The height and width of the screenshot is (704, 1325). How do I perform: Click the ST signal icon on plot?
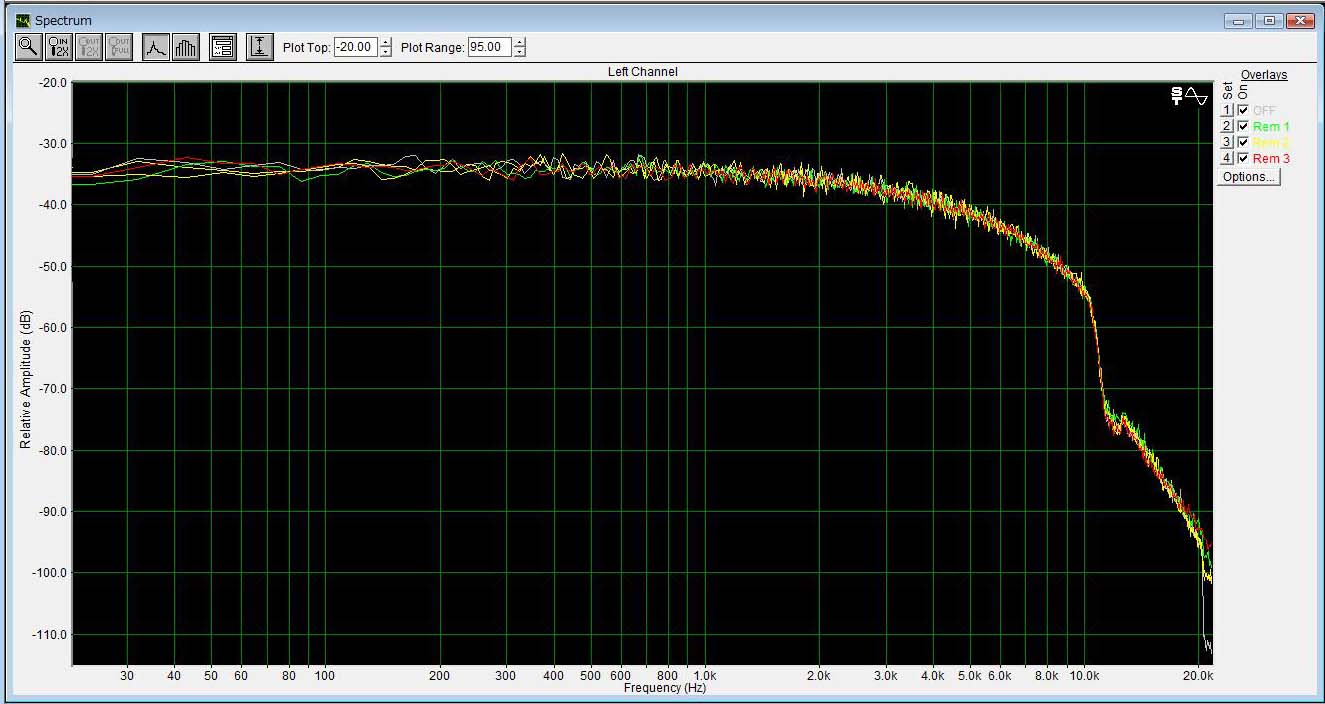click(x=1189, y=96)
